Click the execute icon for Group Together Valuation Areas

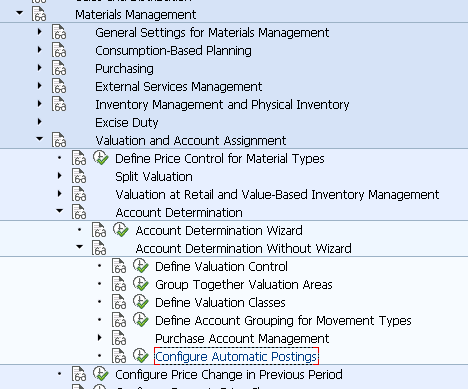click(141, 284)
